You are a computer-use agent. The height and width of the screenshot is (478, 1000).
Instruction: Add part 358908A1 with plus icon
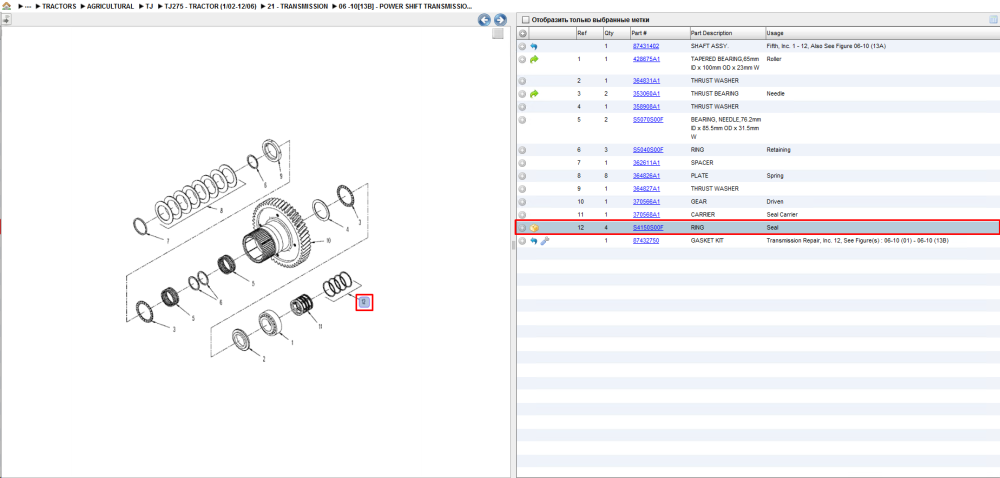click(x=522, y=106)
